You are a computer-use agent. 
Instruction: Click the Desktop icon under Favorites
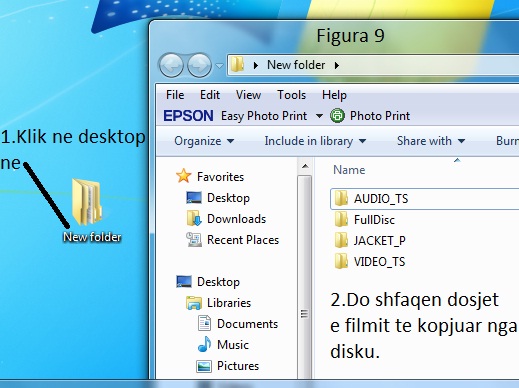194,197
